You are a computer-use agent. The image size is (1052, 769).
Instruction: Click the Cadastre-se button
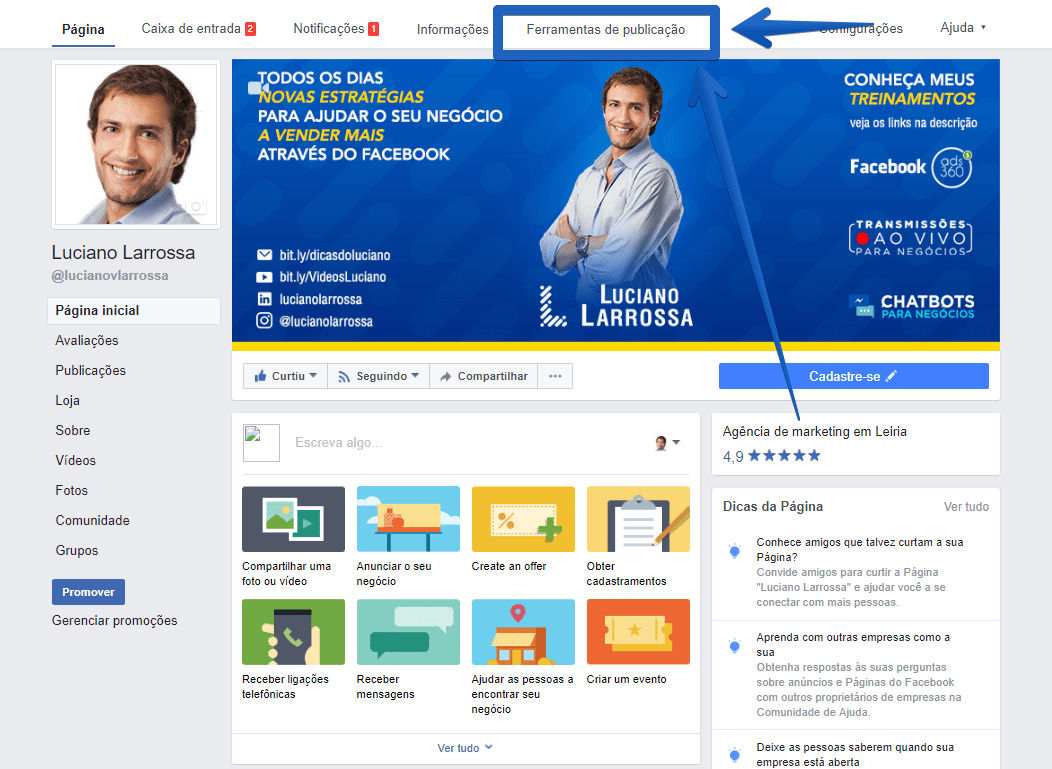(853, 376)
